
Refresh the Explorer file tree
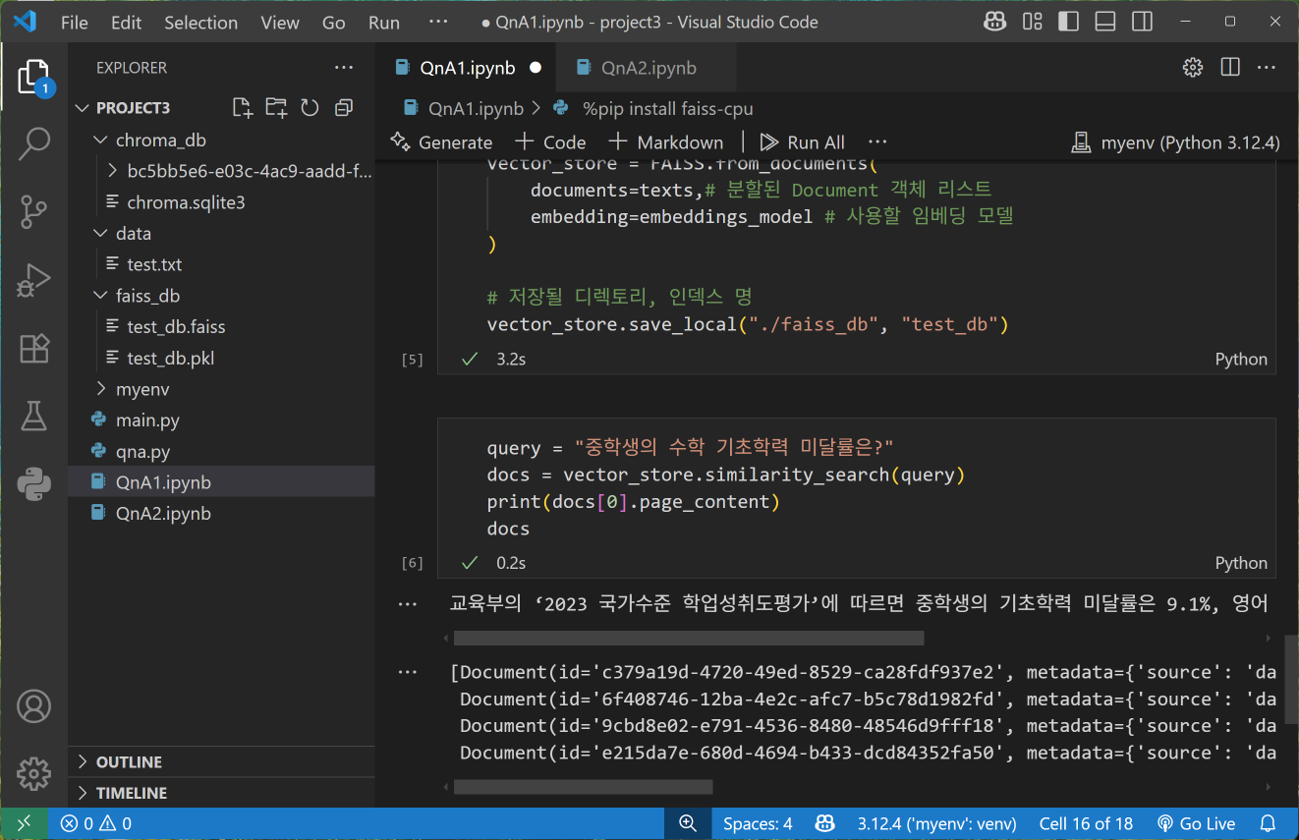click(310, 107)
